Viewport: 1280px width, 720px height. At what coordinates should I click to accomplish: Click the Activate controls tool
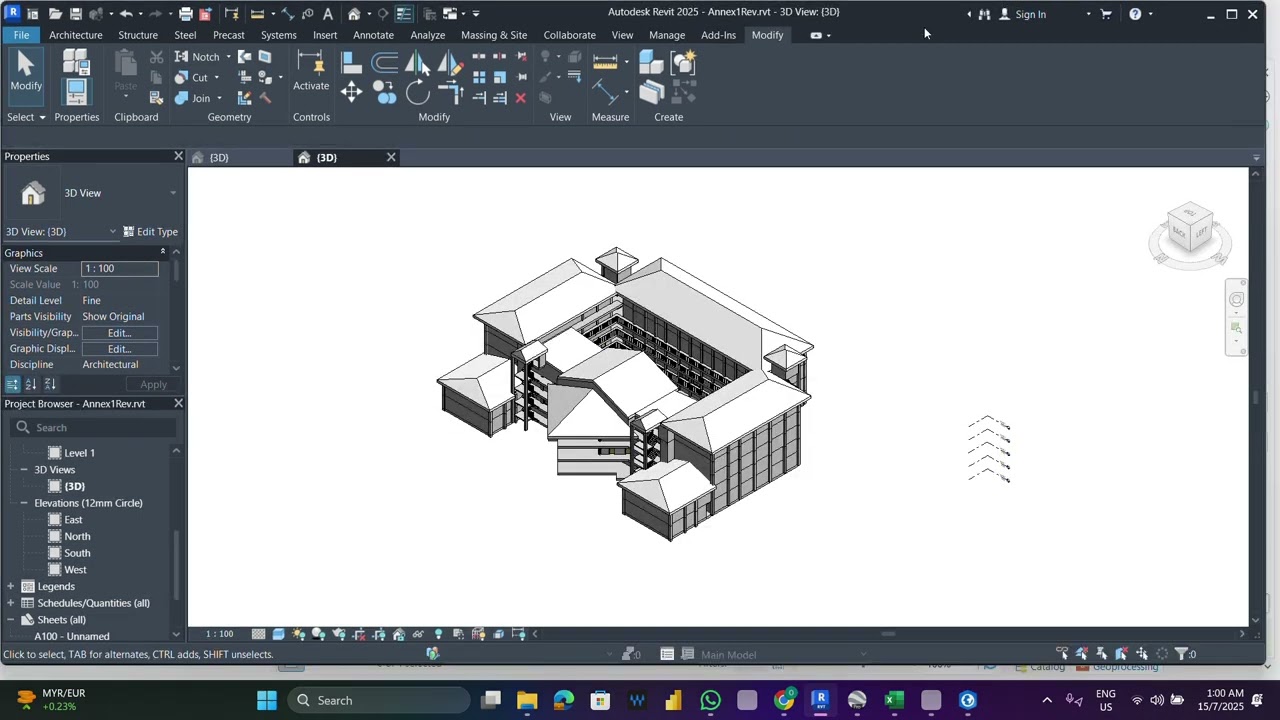click(x=311, y=72)
